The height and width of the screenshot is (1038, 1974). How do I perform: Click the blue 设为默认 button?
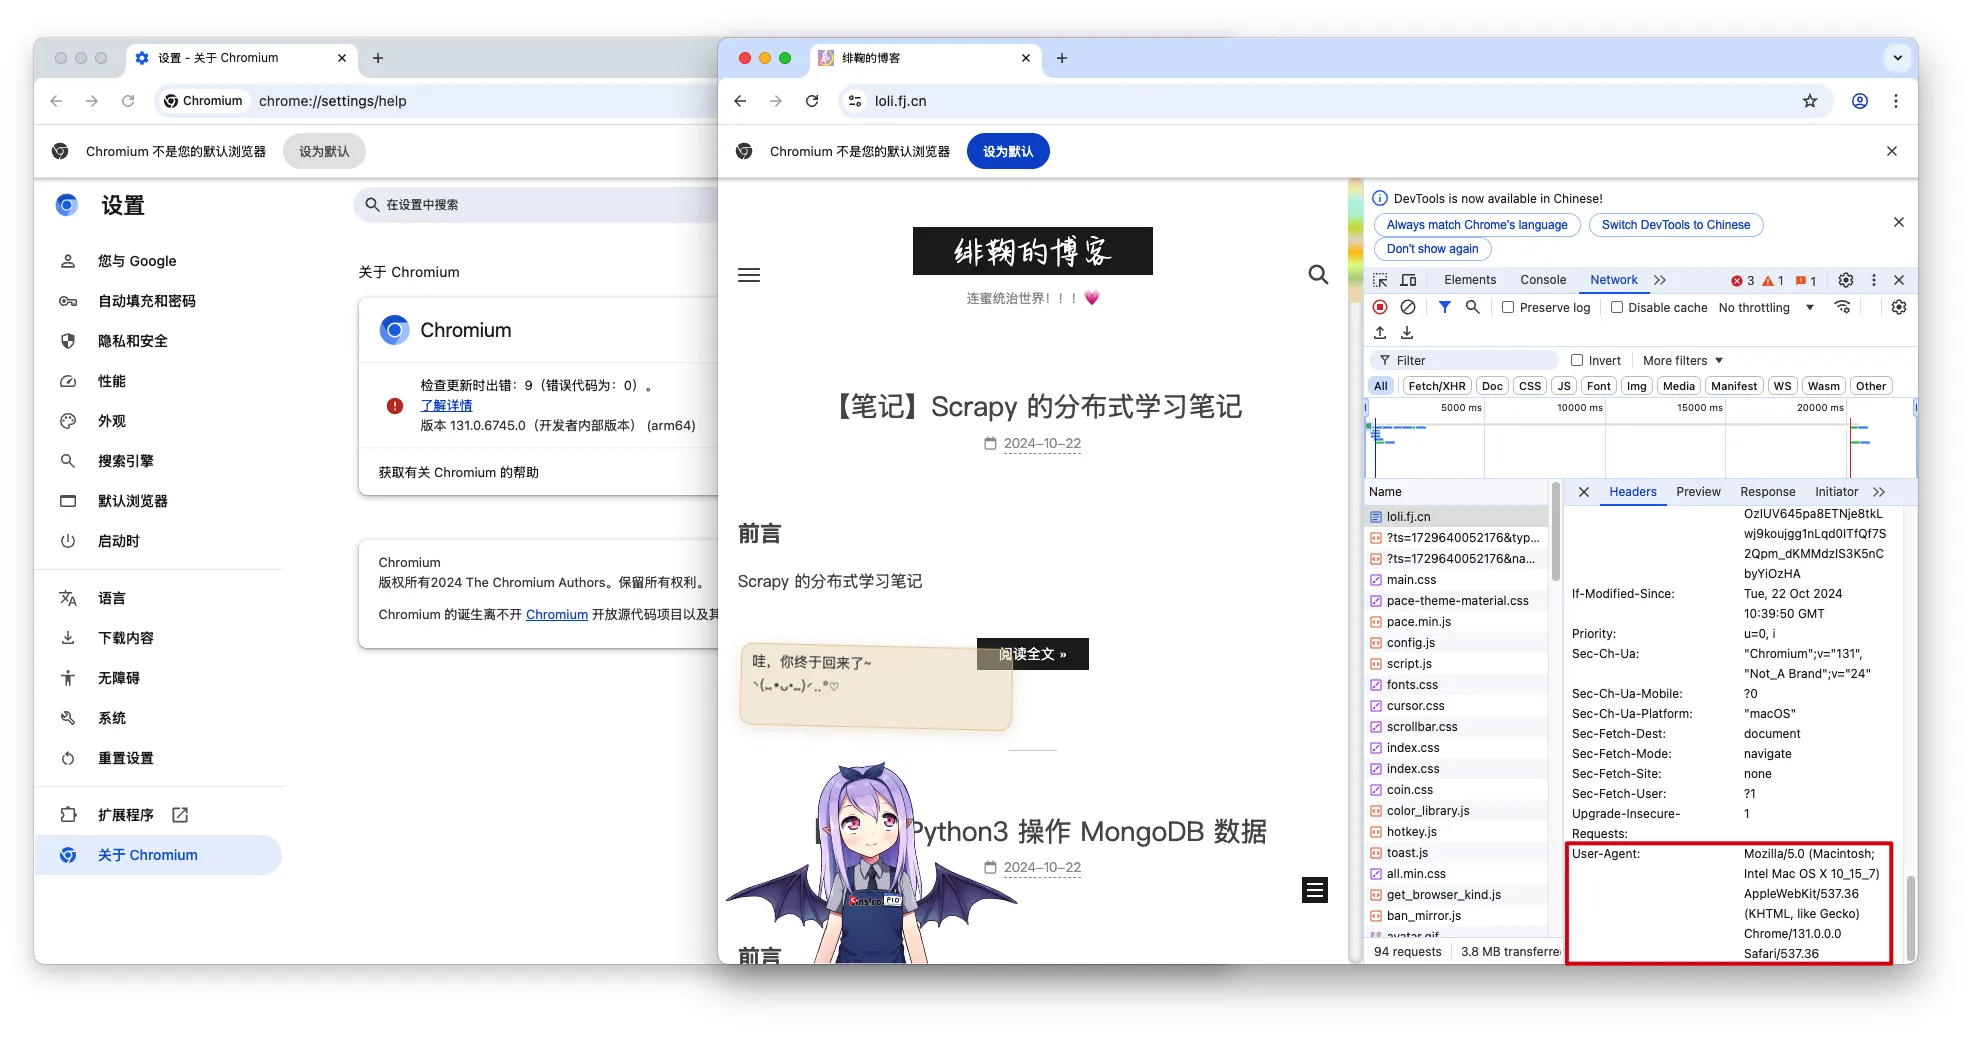[x=1008, y=151]
